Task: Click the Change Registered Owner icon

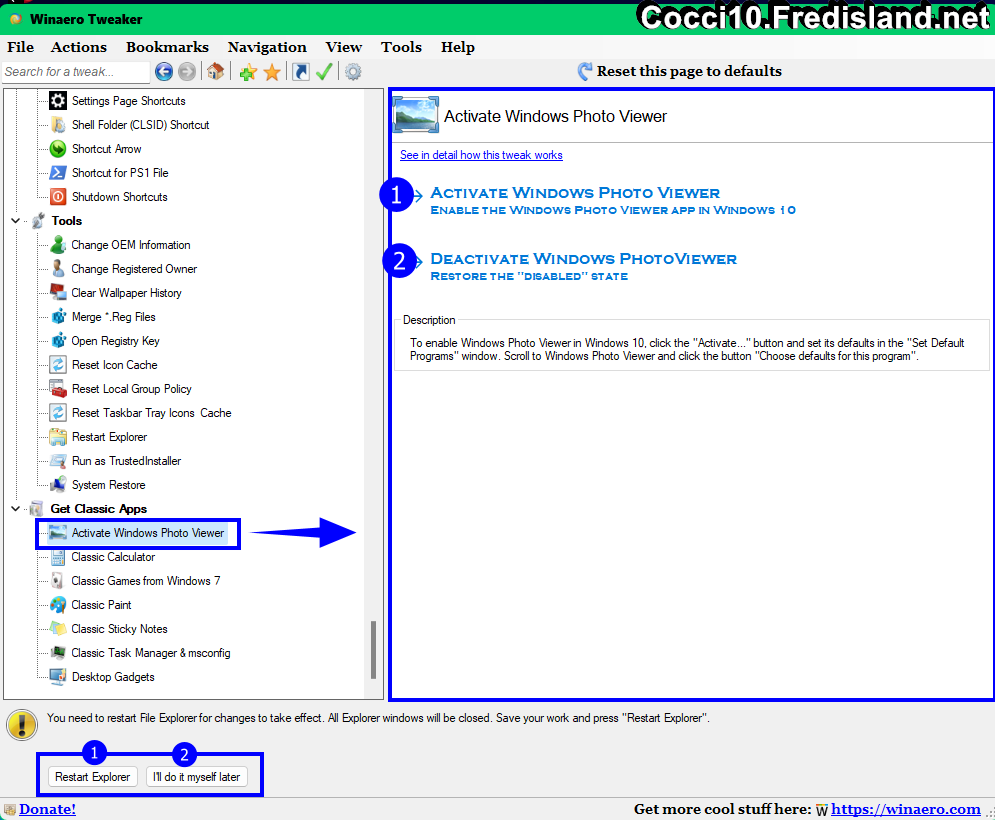Action: [x=58, y=268]
